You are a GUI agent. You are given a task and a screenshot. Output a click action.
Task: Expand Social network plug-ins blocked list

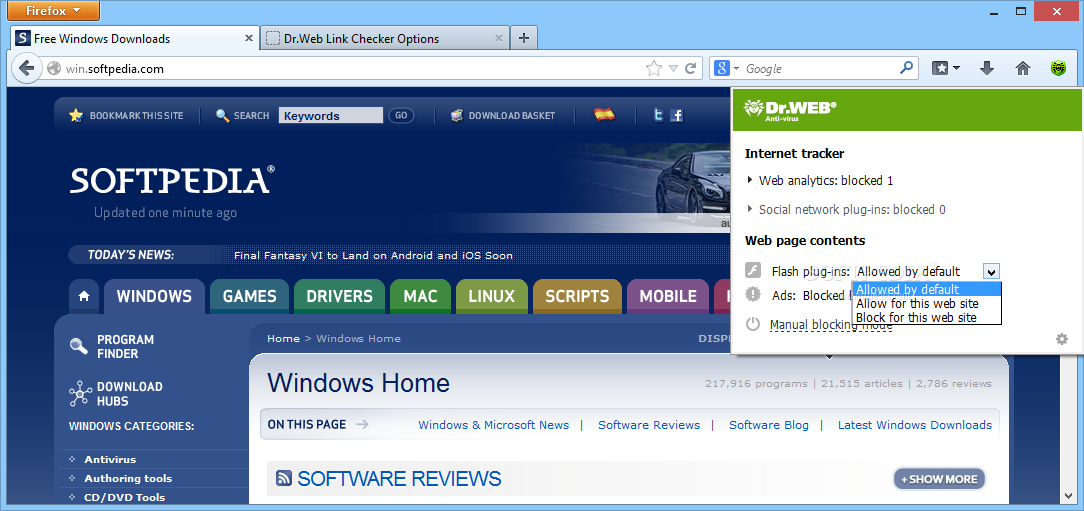(751, 210)
